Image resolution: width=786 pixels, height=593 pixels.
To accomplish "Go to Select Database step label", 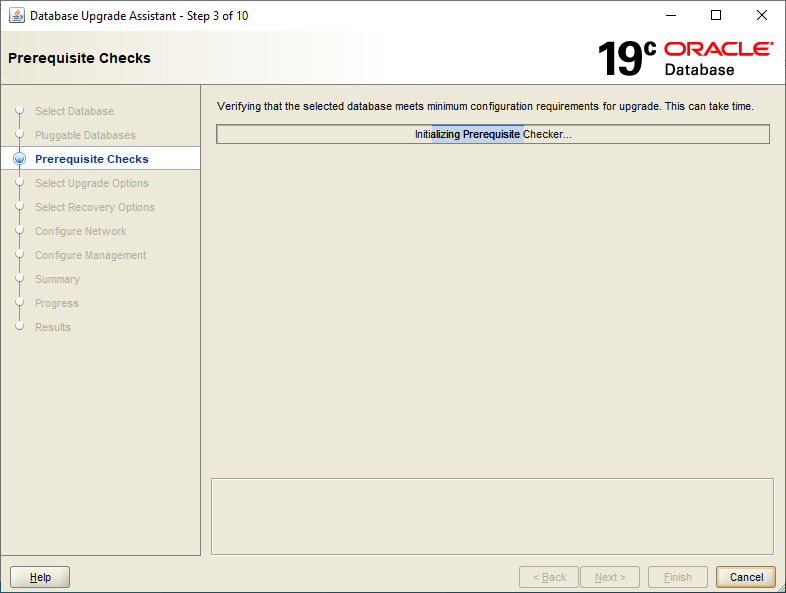I will pos(74,111).
